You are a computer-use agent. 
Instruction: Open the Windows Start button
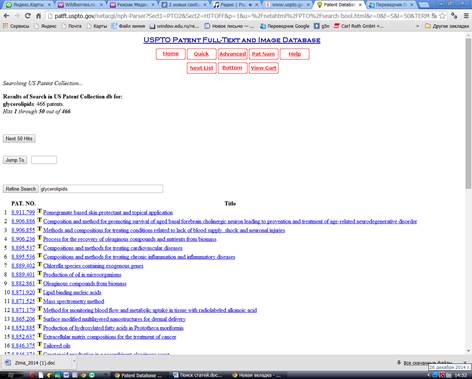pos(11,375)
